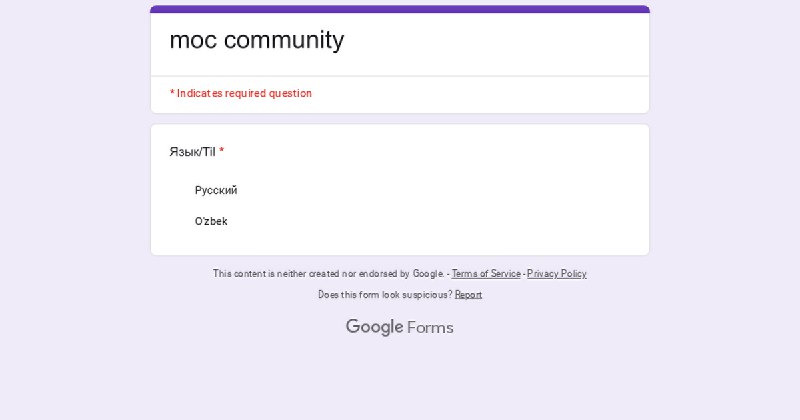Click the 'neither created nor endorsed by Google' disclaimer
Image resolution: width=800 pixels, height=420 pixels.
tap(328, 274)
